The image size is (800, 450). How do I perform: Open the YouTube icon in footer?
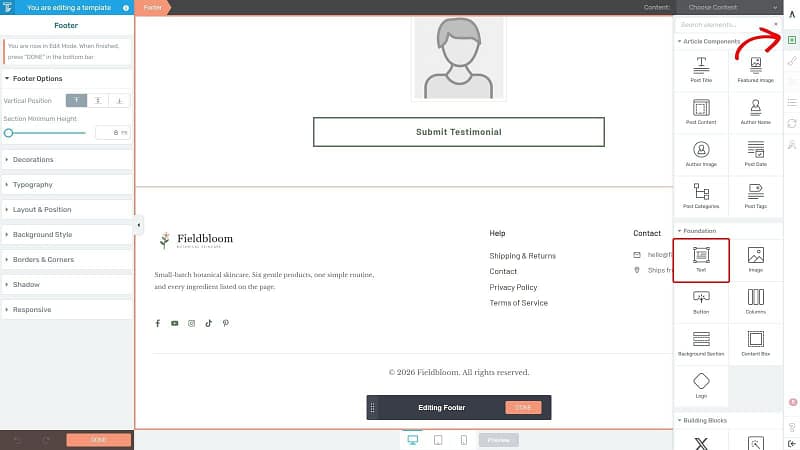point(174,323)
